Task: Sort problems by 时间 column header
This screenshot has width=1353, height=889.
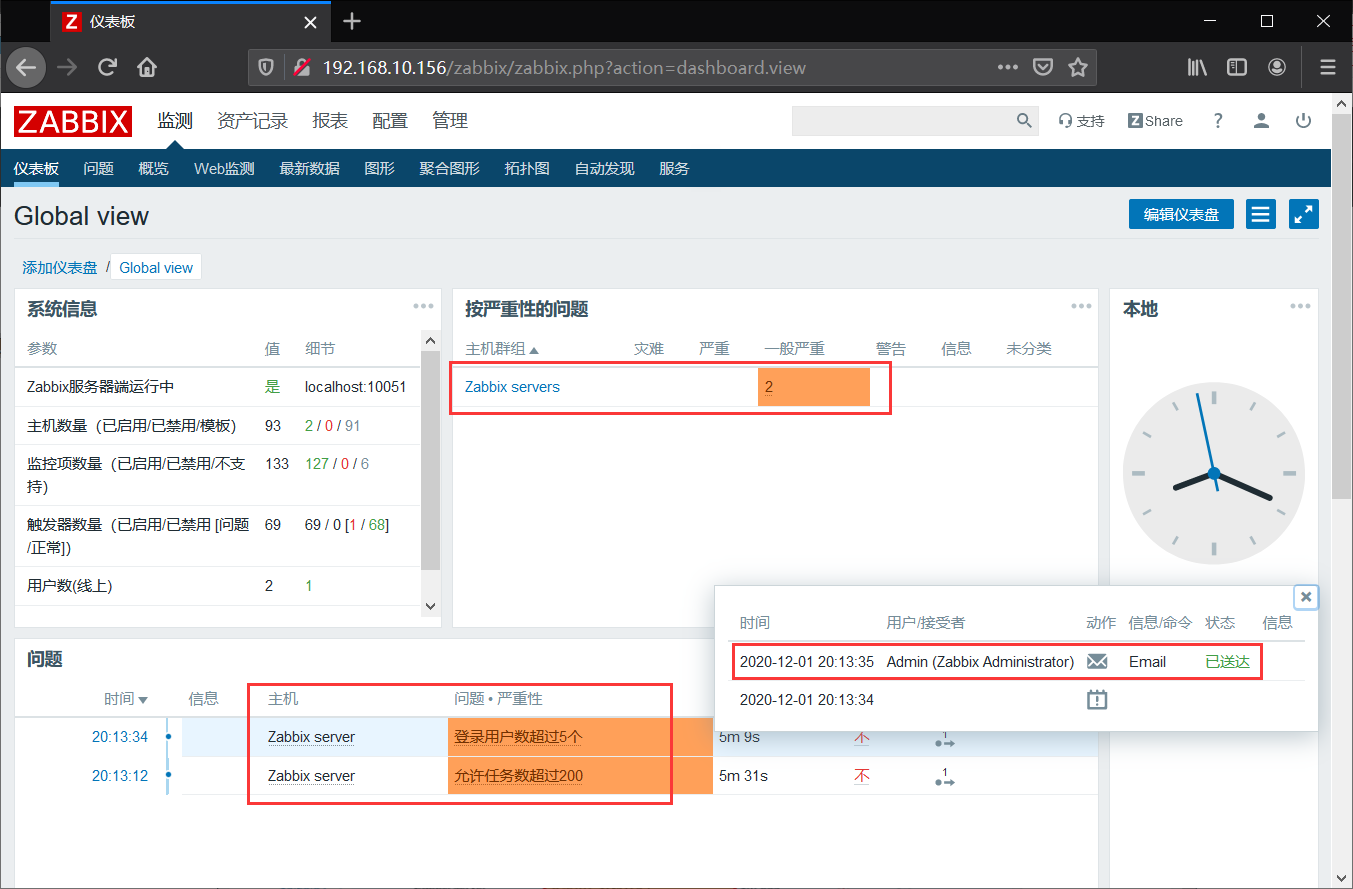Action: (126, 699)
